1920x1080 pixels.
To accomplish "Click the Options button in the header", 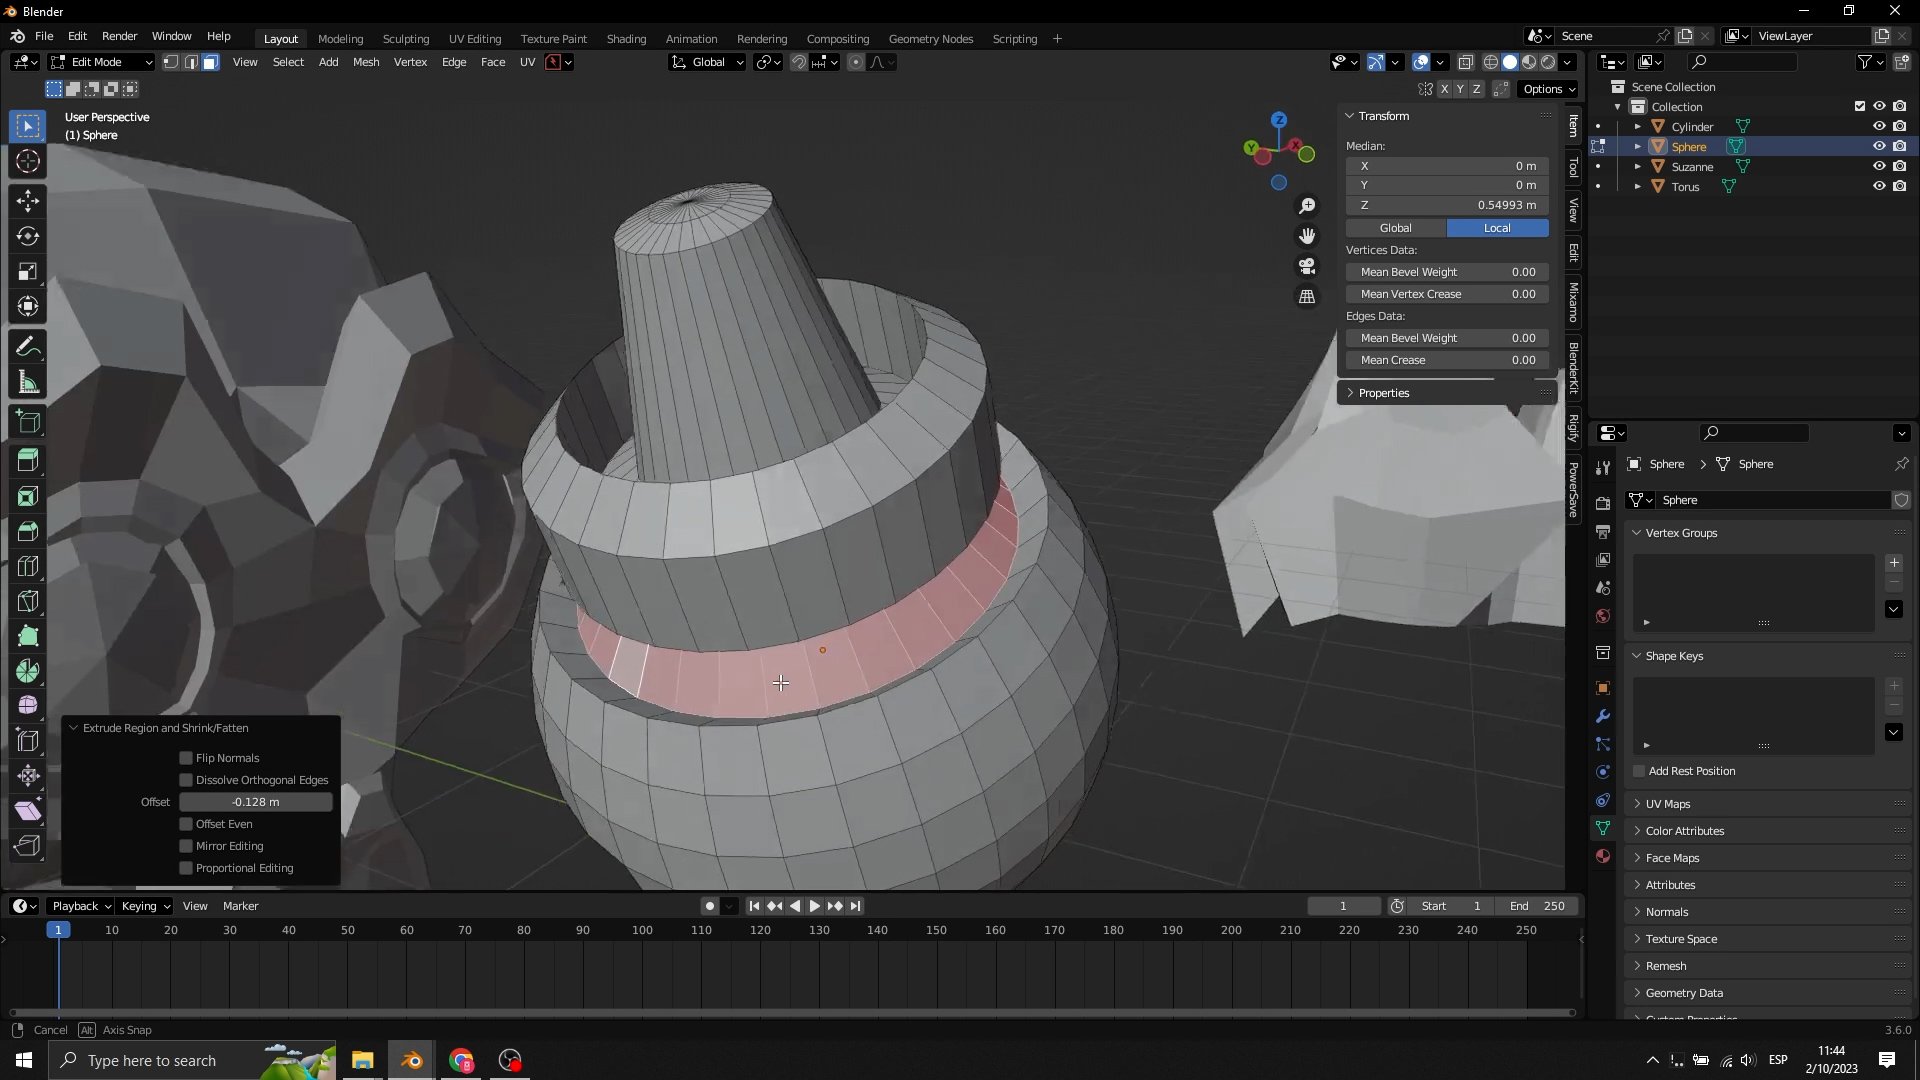I will click(1546, 89).
